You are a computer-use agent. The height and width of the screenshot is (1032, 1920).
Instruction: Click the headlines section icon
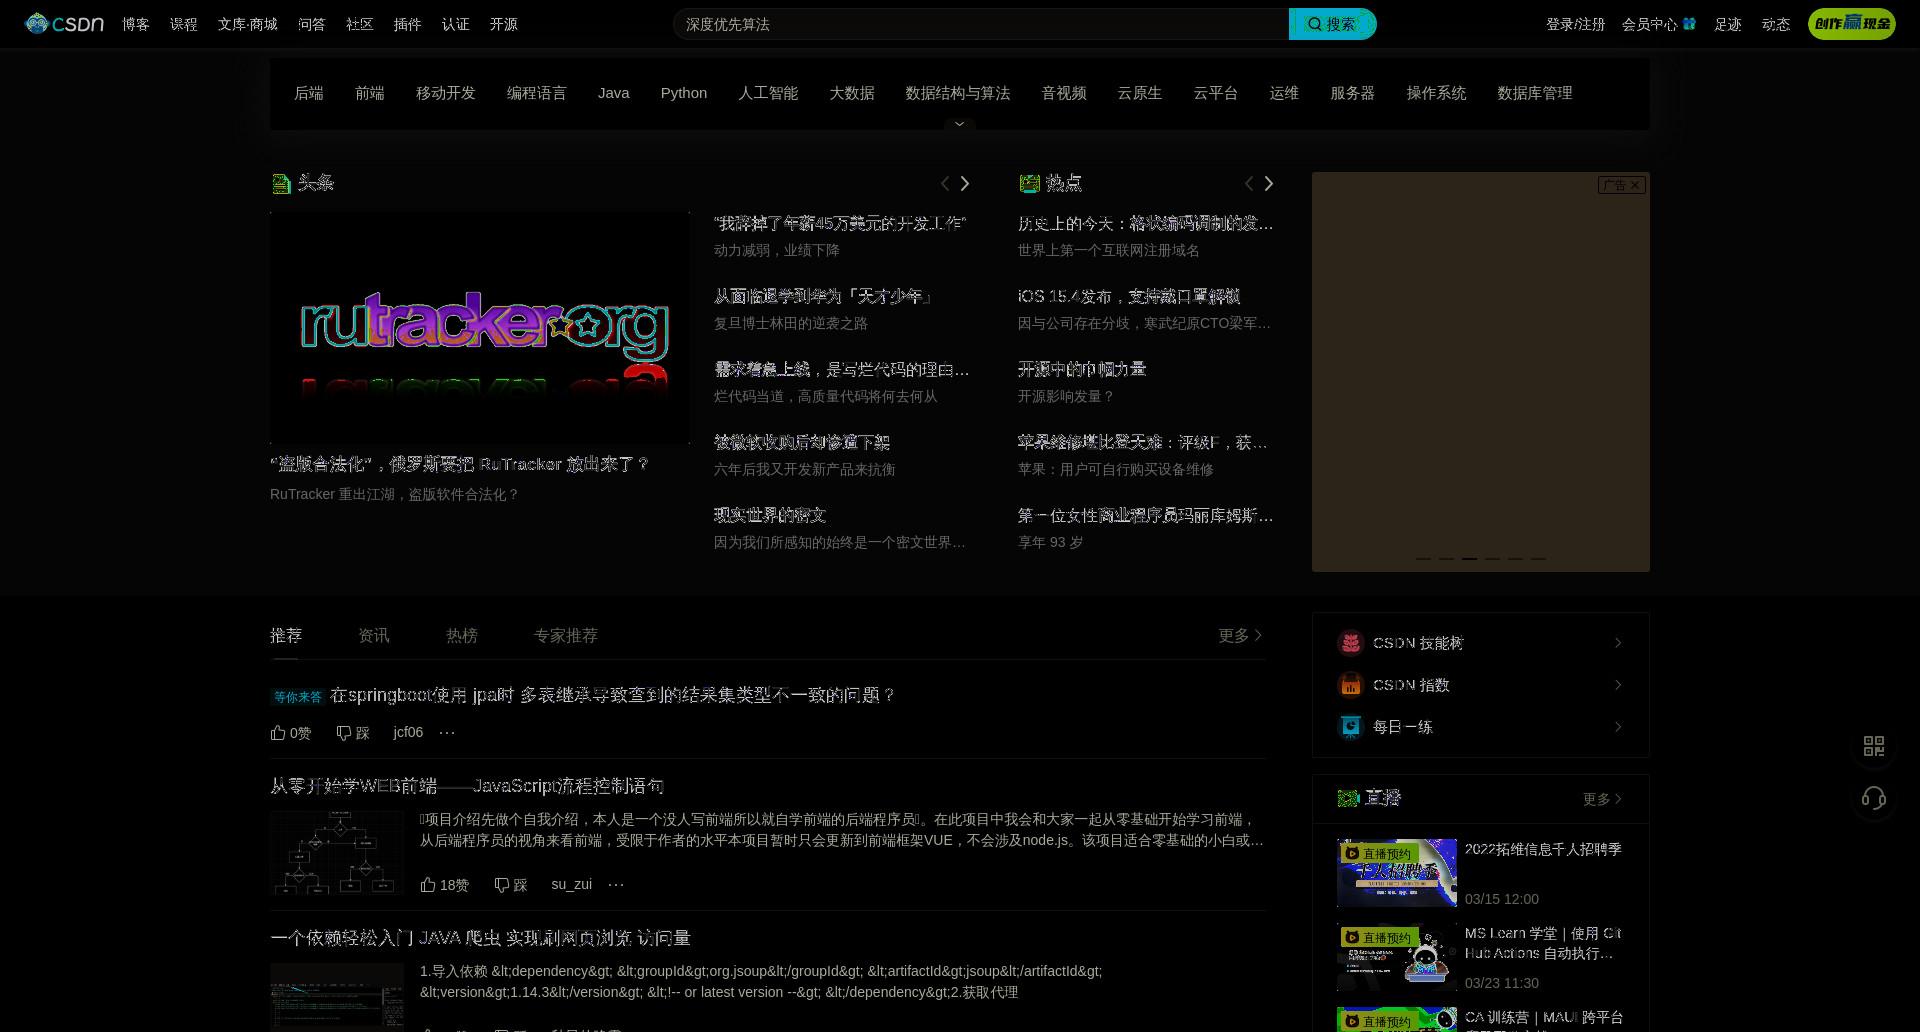click(281, 183)
